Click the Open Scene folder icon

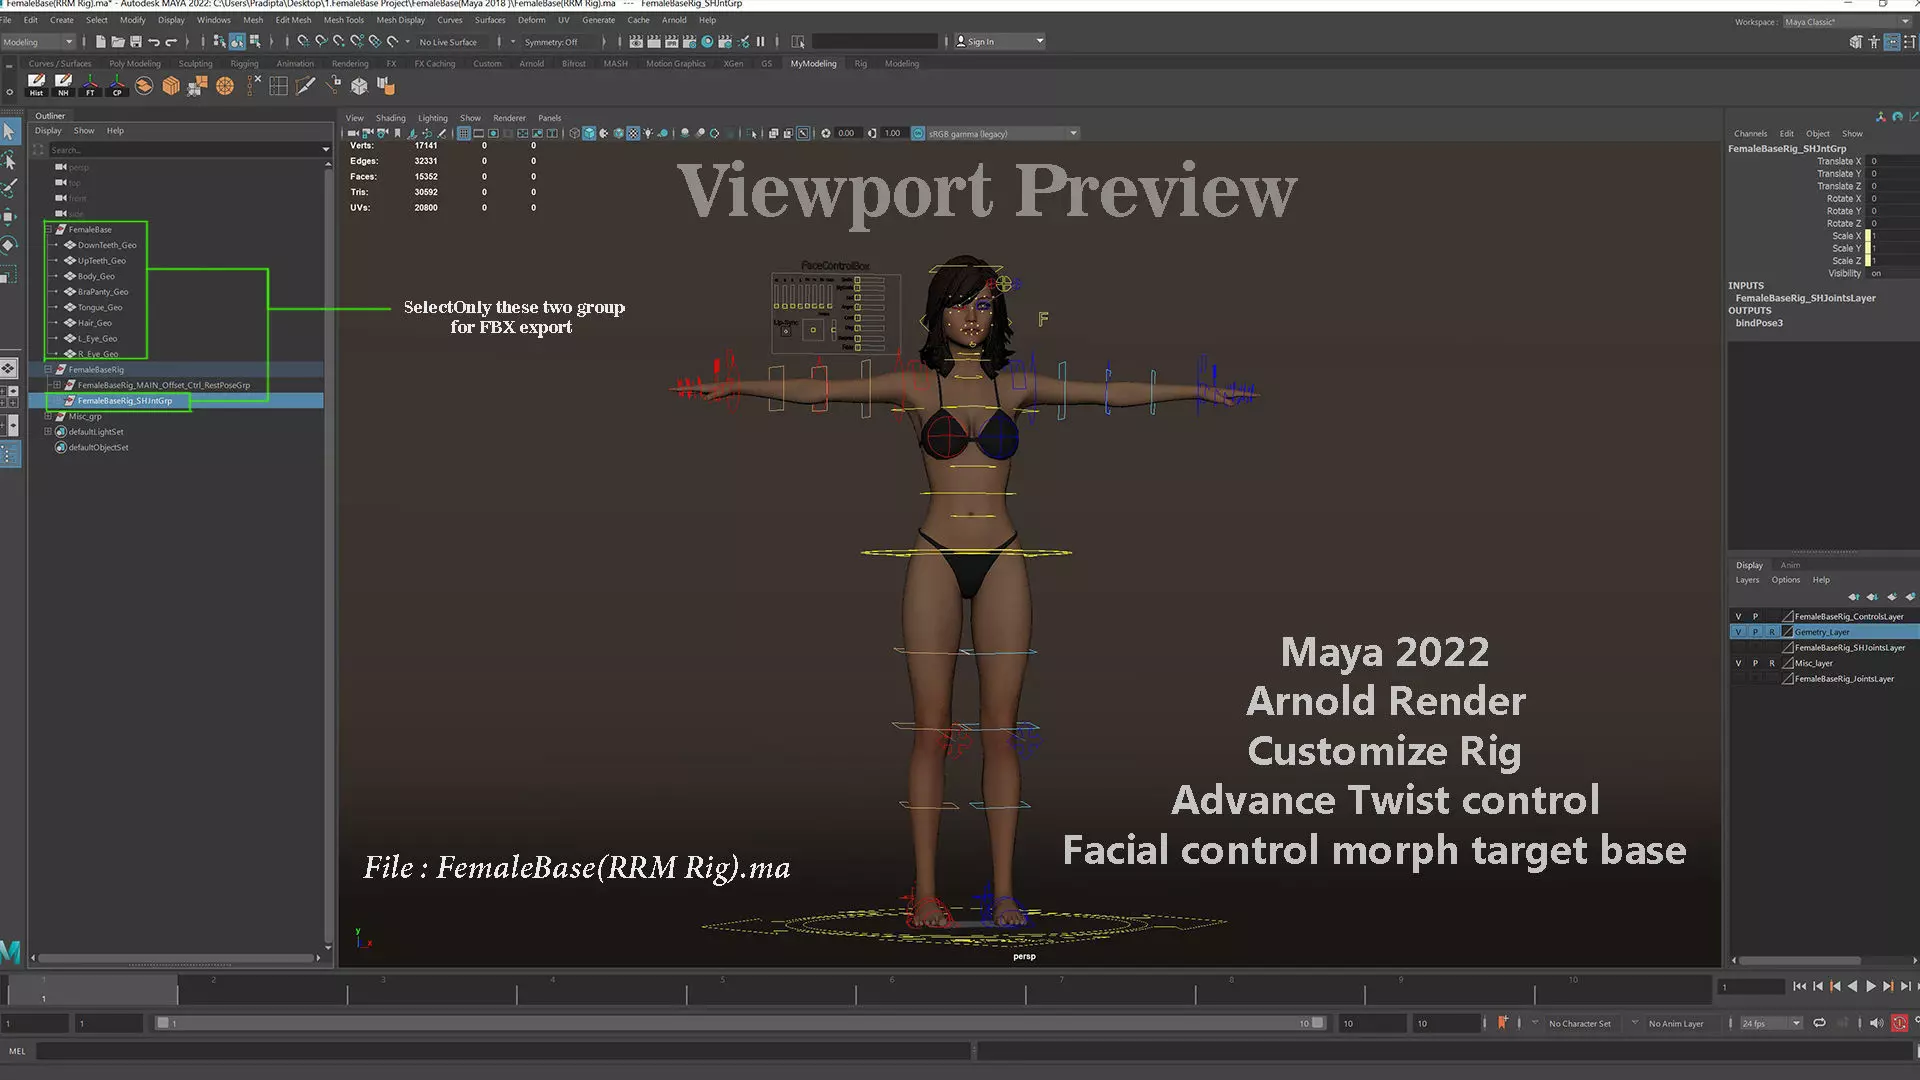118,41
